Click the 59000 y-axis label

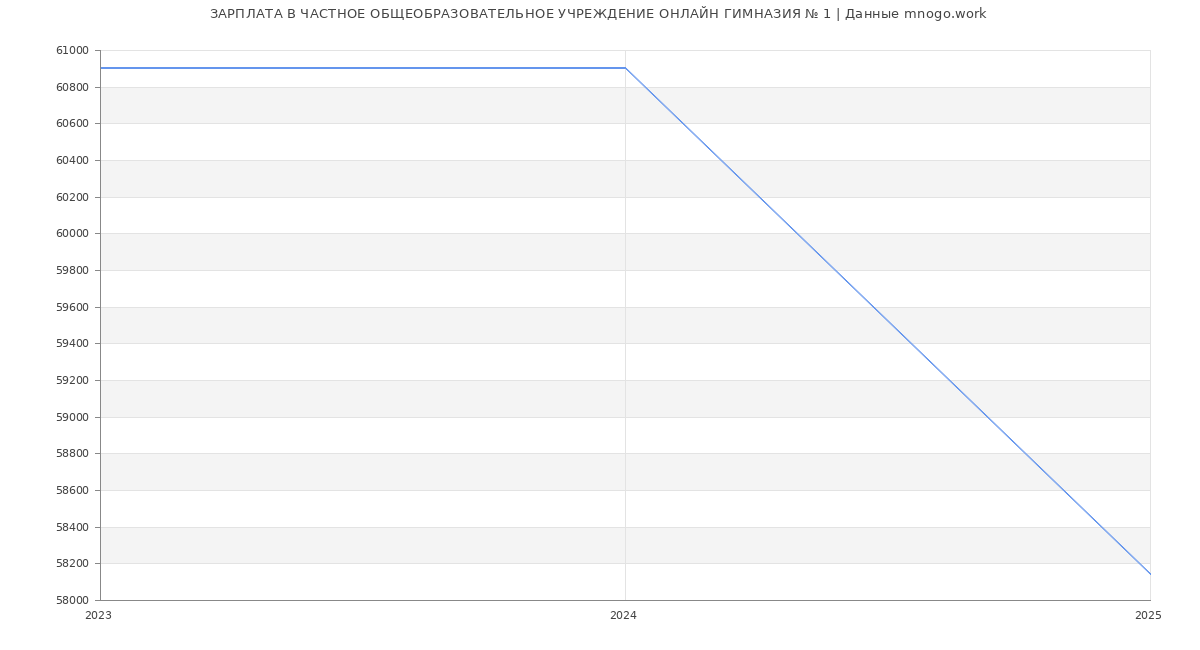(72, 417)
